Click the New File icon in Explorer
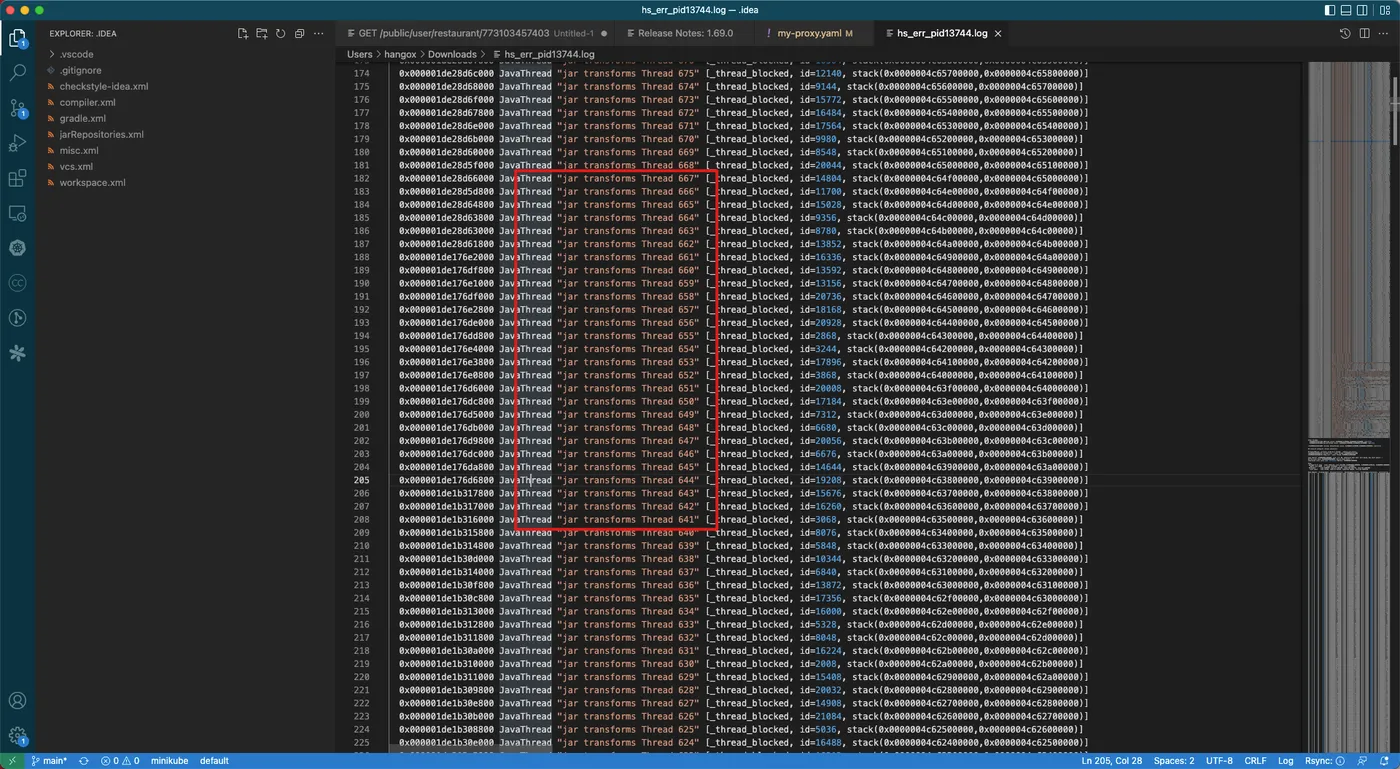1400x769 pixels. 243,33
